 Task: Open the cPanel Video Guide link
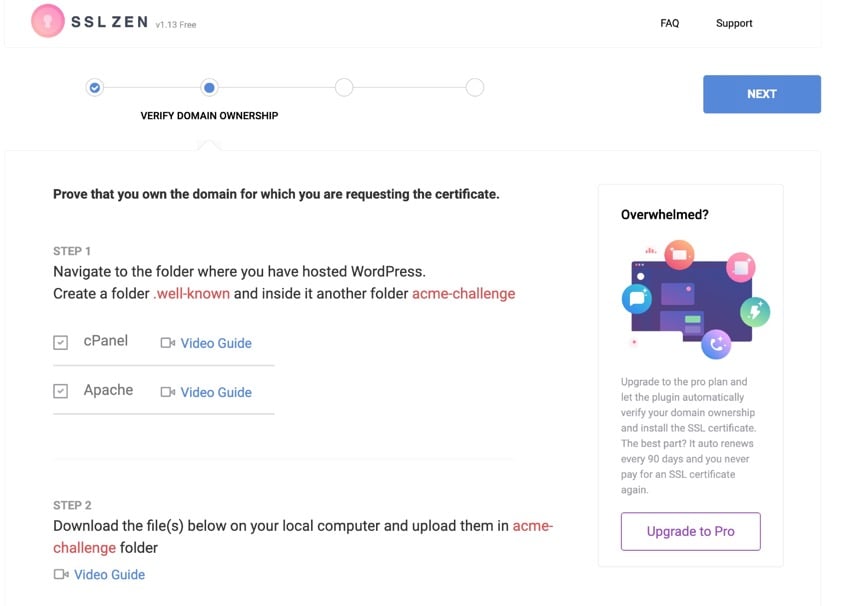tap(216, 343)
